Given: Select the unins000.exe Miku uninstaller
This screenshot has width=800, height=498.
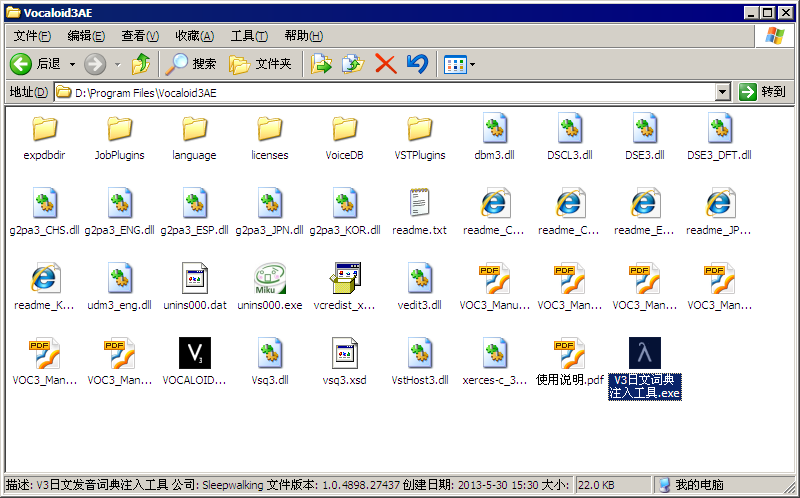Looking at the screenshot, I should (x=269, y=287).
